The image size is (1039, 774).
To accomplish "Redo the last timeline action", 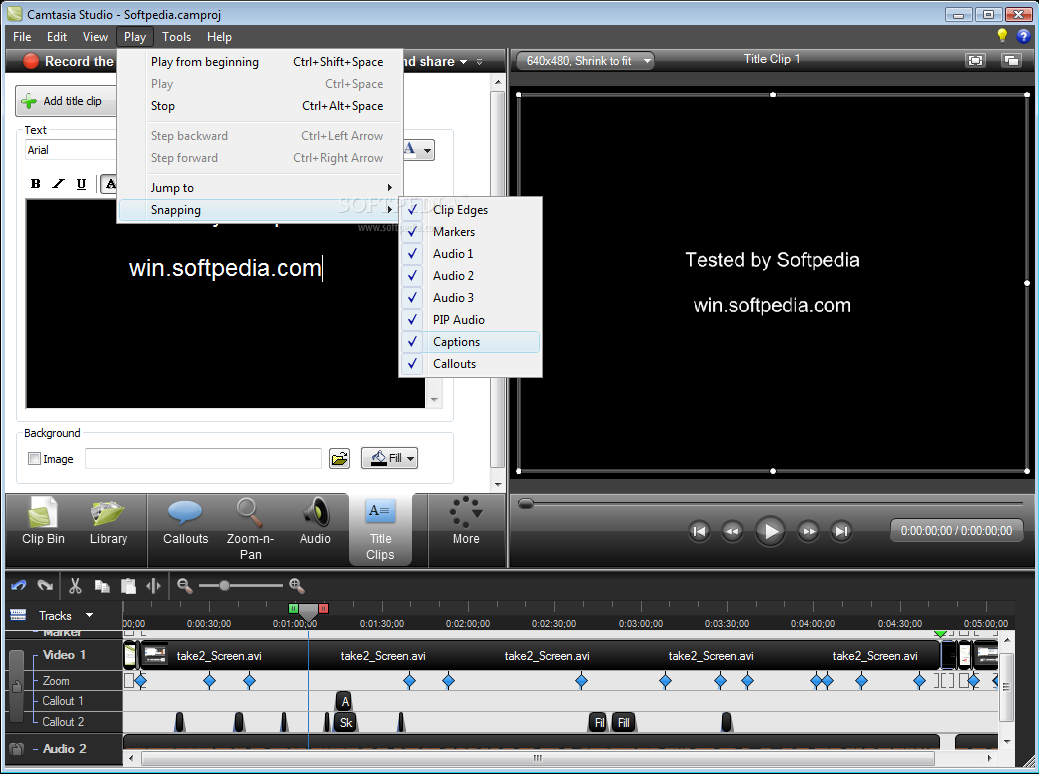I will (x=45, y=586).
